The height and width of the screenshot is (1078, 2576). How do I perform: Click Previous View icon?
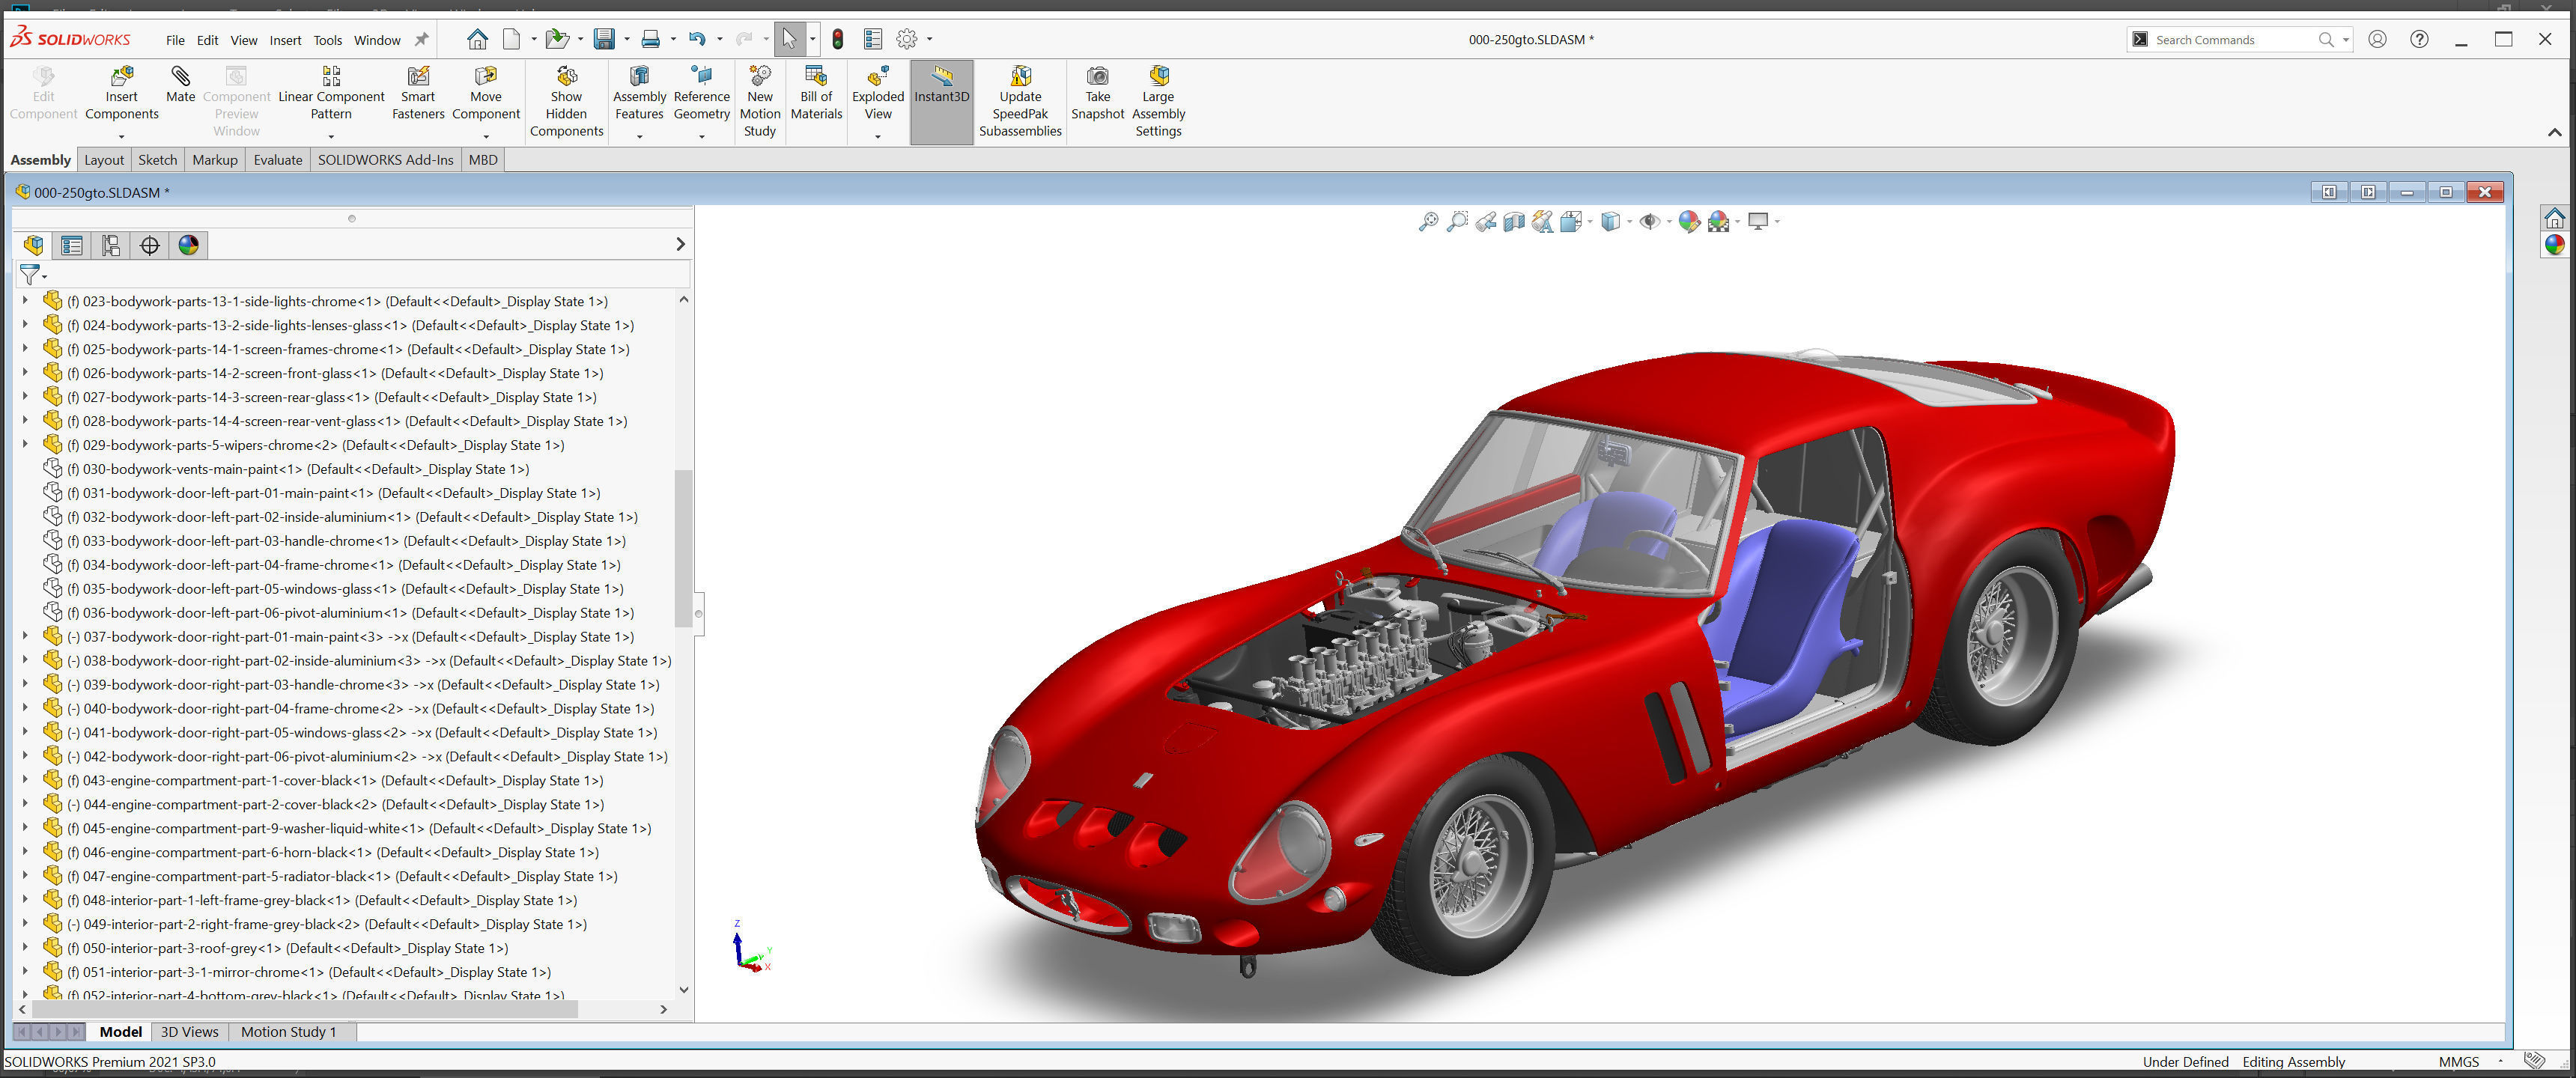1485,221
